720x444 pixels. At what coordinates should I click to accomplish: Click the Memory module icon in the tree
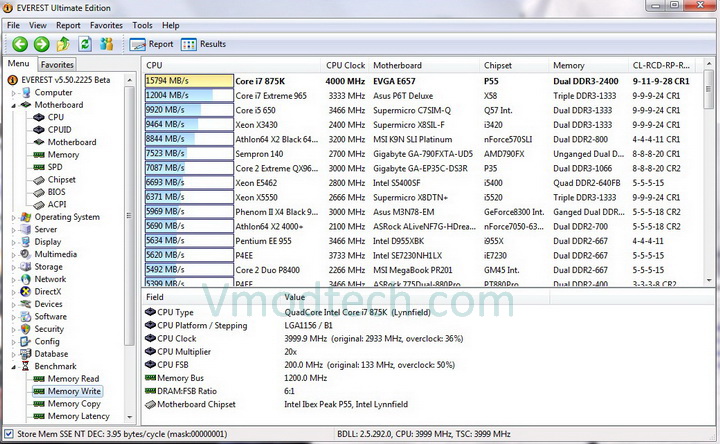(39, 155)
